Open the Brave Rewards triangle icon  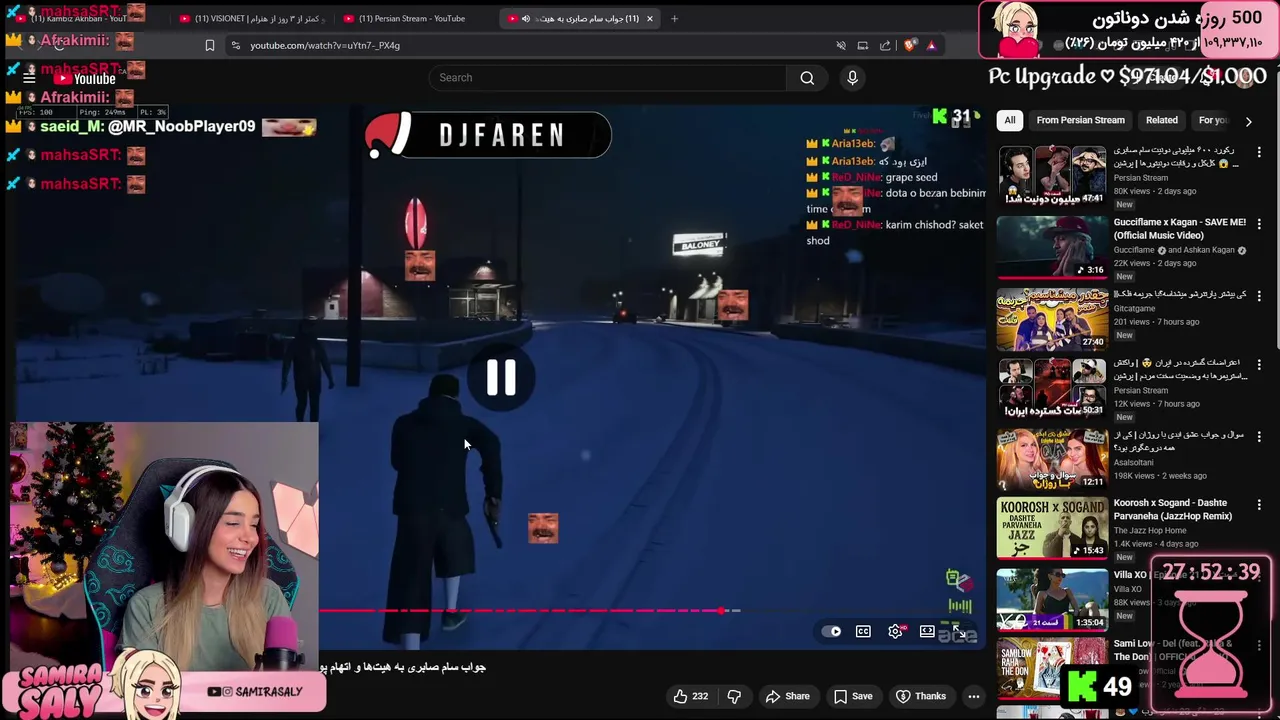click(x=931, y=45)
